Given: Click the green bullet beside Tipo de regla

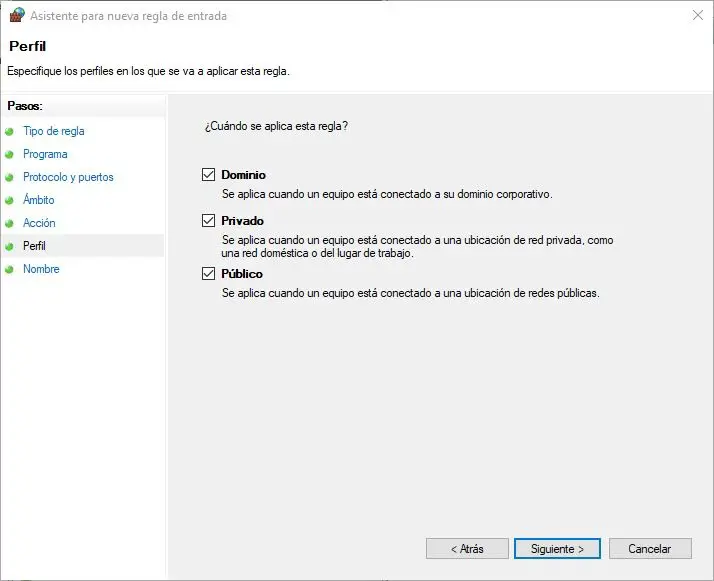Looking at the screenshot, I should [x=10, y=131].
